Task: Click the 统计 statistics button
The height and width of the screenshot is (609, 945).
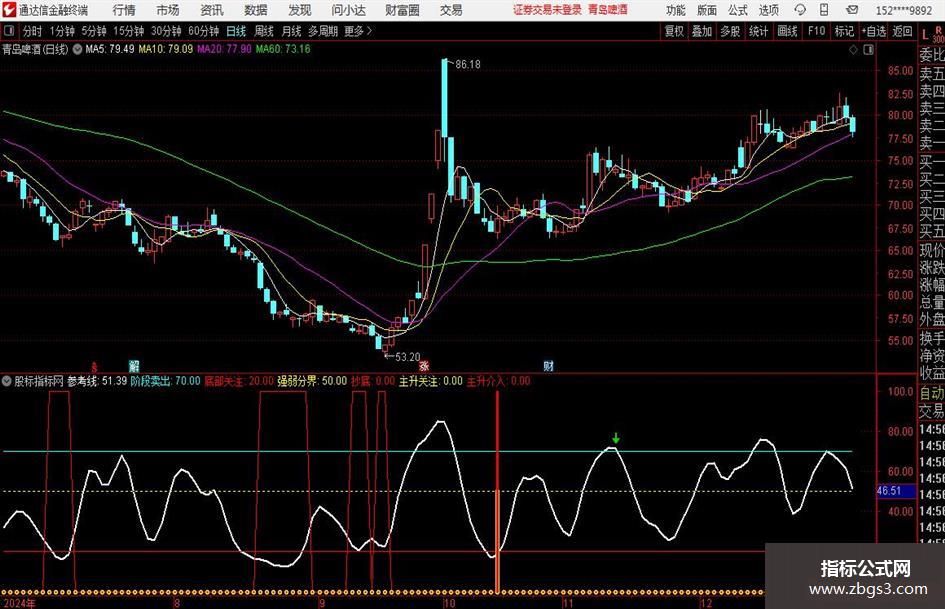Action: [758, 31]
